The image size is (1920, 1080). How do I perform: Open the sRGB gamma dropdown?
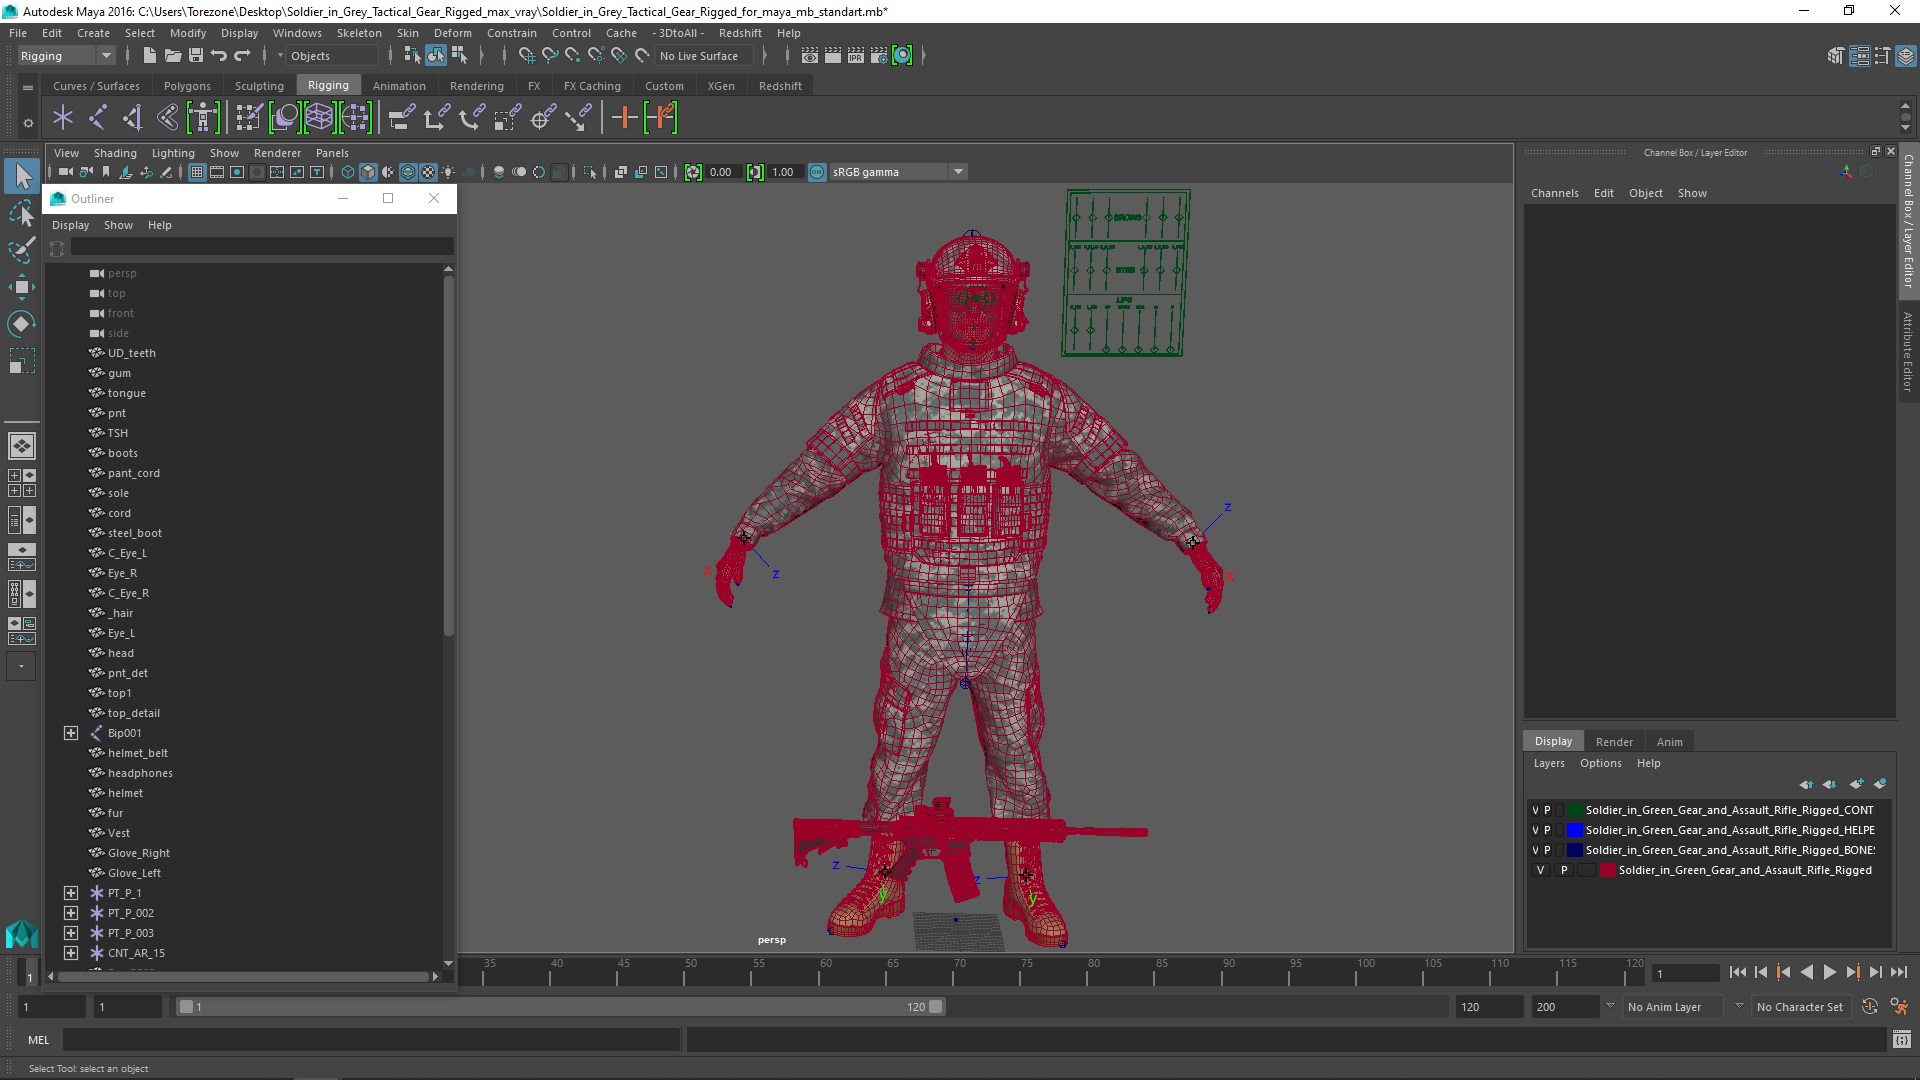pyautogui.click(x=958, y=172)
